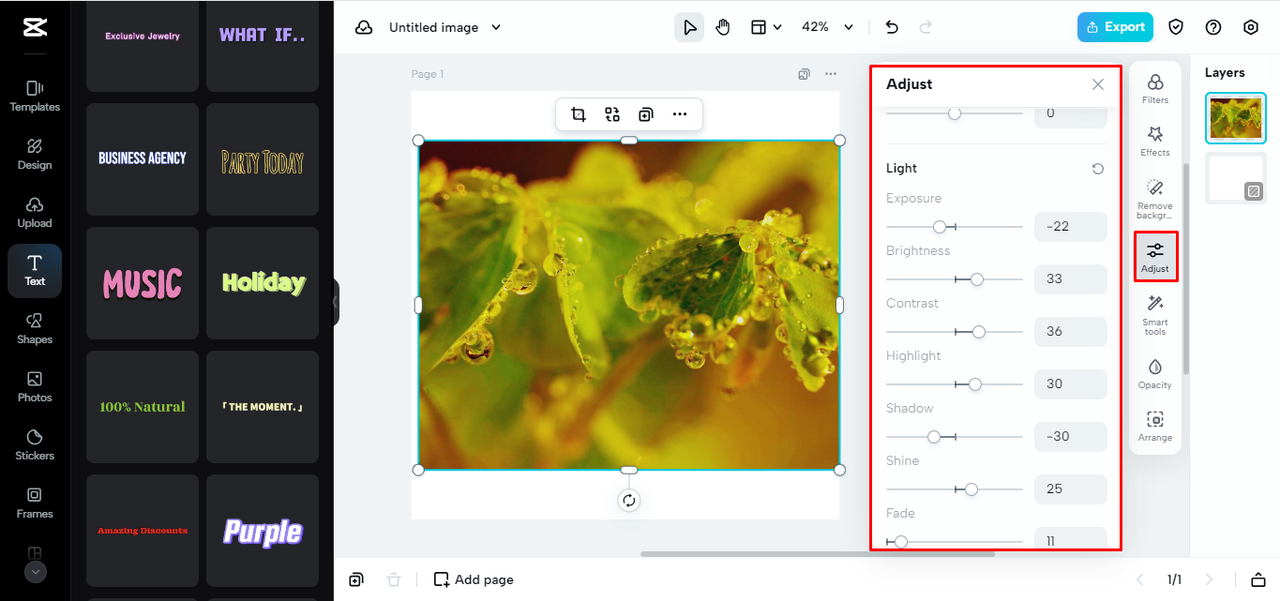Open the Upload sidebar tab

click(35, 212)
